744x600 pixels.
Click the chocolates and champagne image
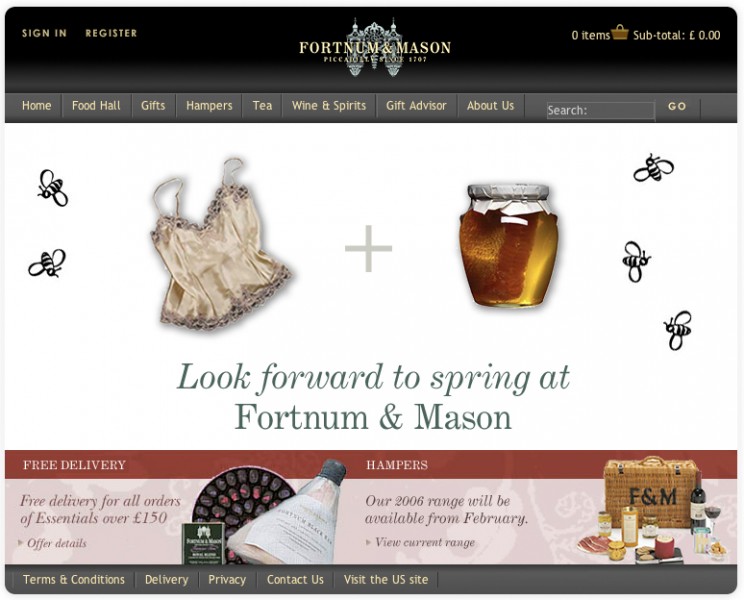(x=265, y=512)
